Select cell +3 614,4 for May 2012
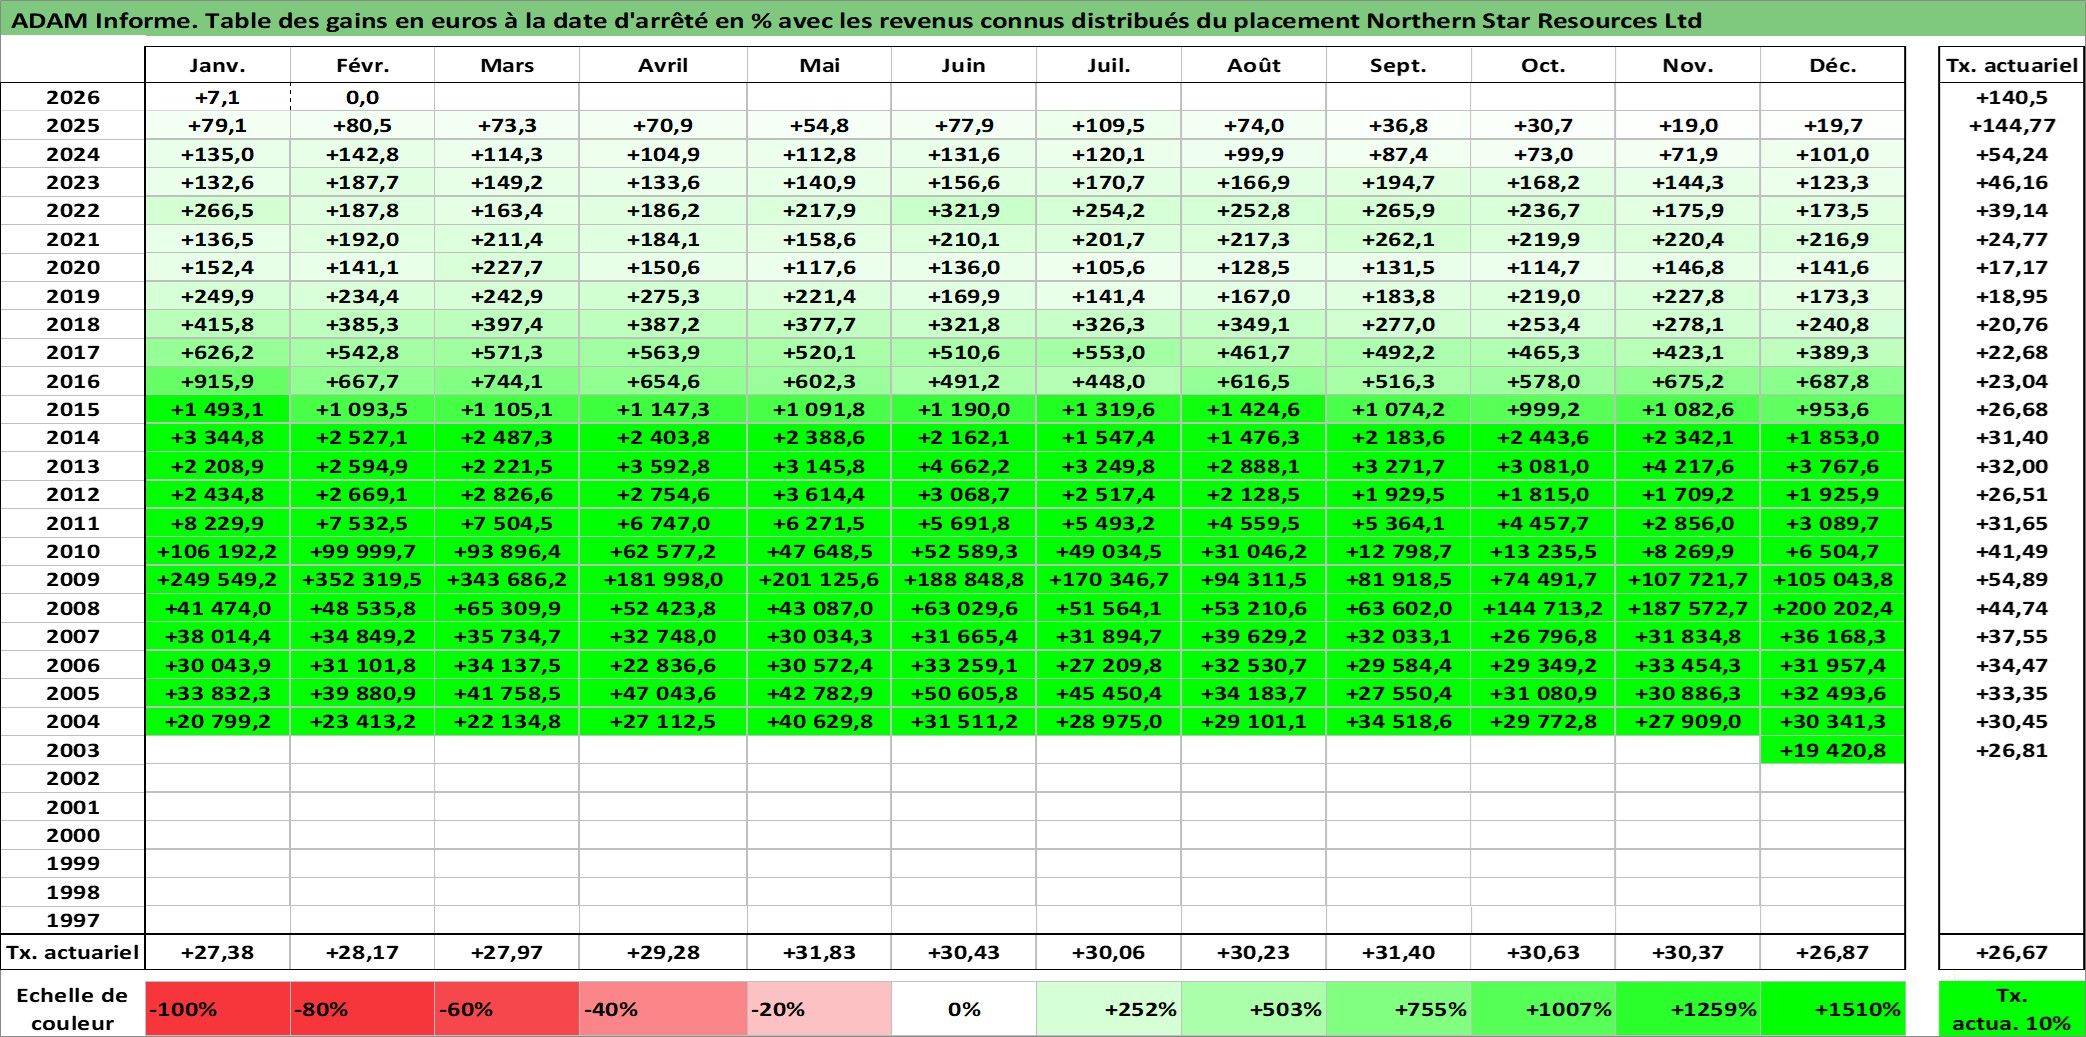Viewport: 2086px width, 1037px height. click(819, 494)
